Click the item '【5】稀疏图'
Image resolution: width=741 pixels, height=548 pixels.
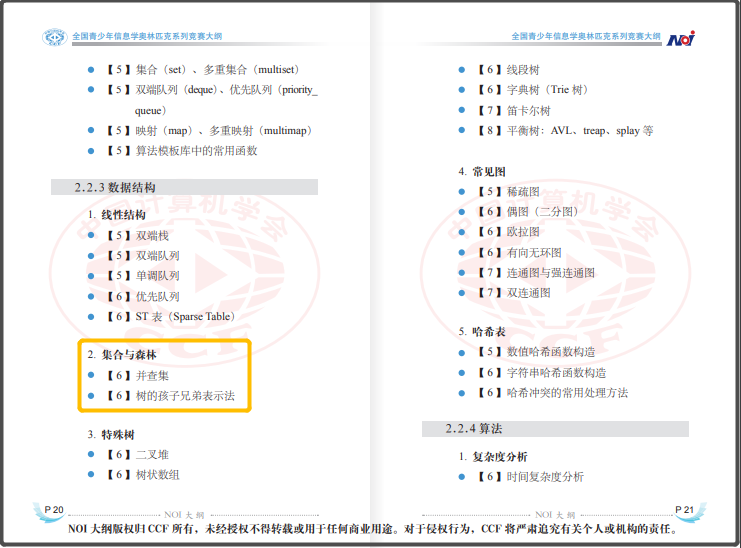pyautogui.click(x=508, y=191)
